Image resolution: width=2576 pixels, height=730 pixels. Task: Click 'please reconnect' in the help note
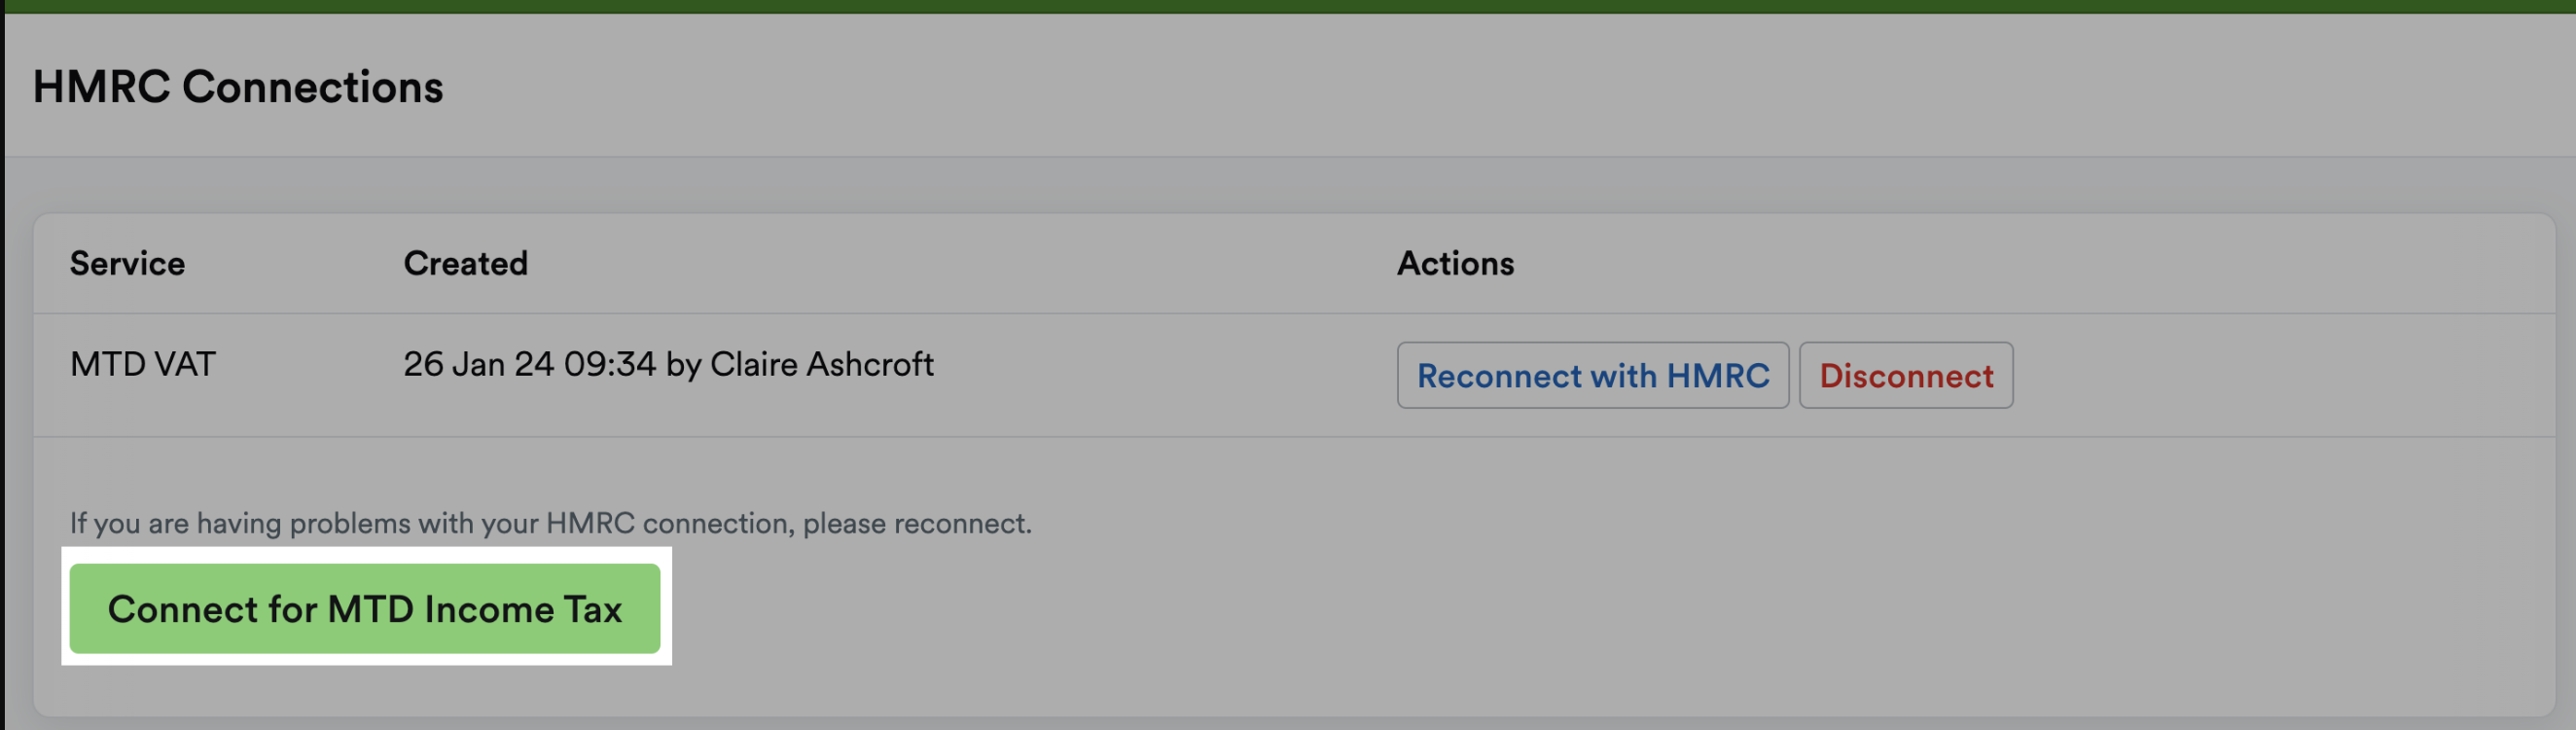point(916,523)
